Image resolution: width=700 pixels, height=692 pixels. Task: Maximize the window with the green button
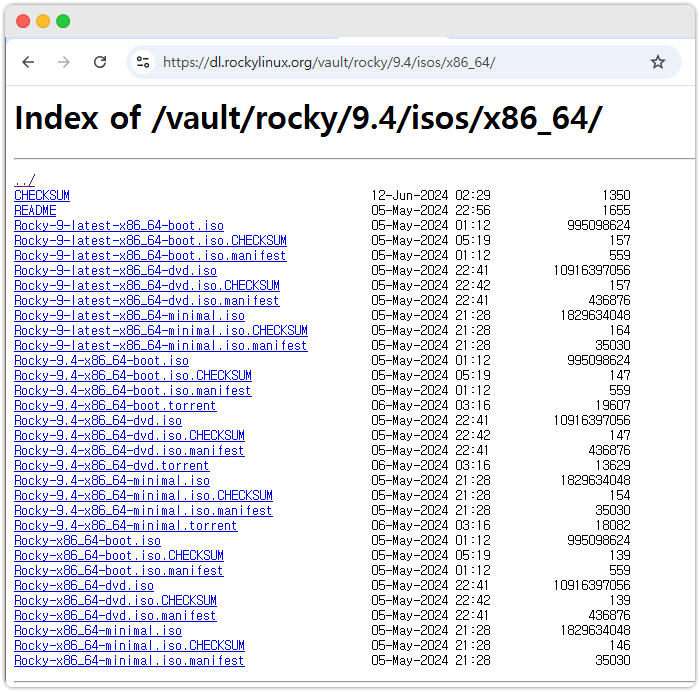pos(63,21)
